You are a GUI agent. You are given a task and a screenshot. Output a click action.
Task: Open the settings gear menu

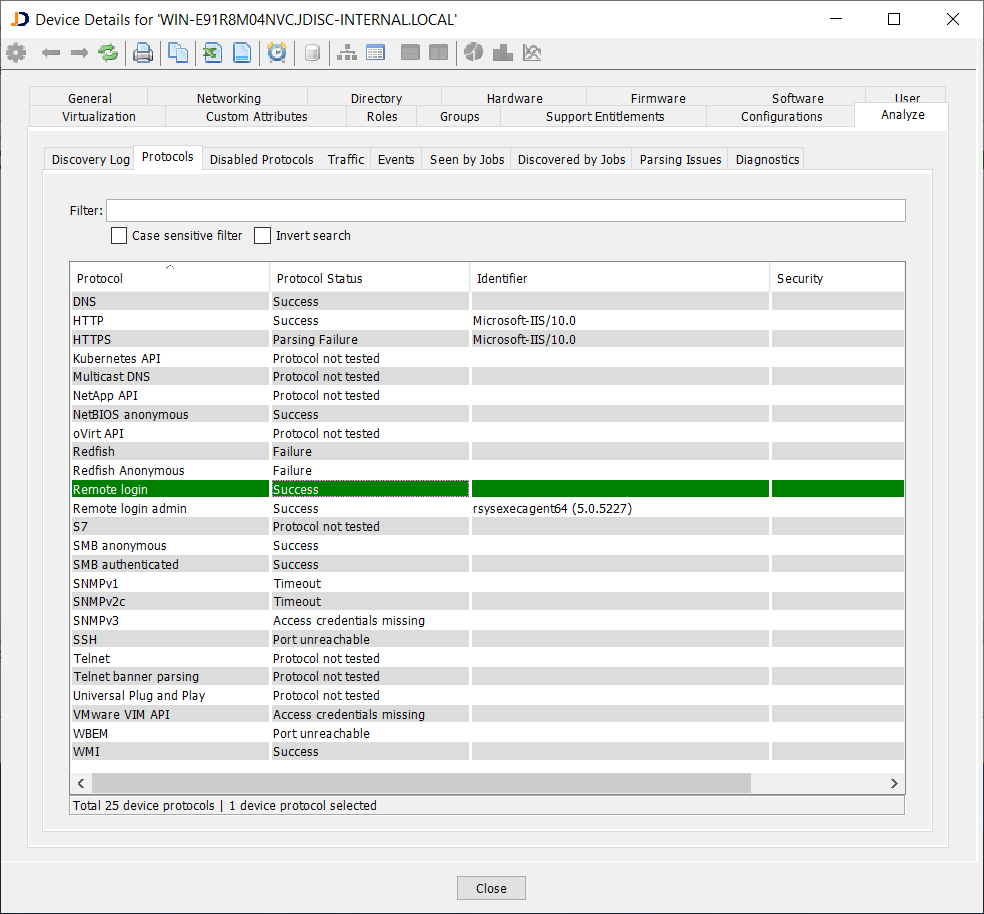click(x=16, y=52)
